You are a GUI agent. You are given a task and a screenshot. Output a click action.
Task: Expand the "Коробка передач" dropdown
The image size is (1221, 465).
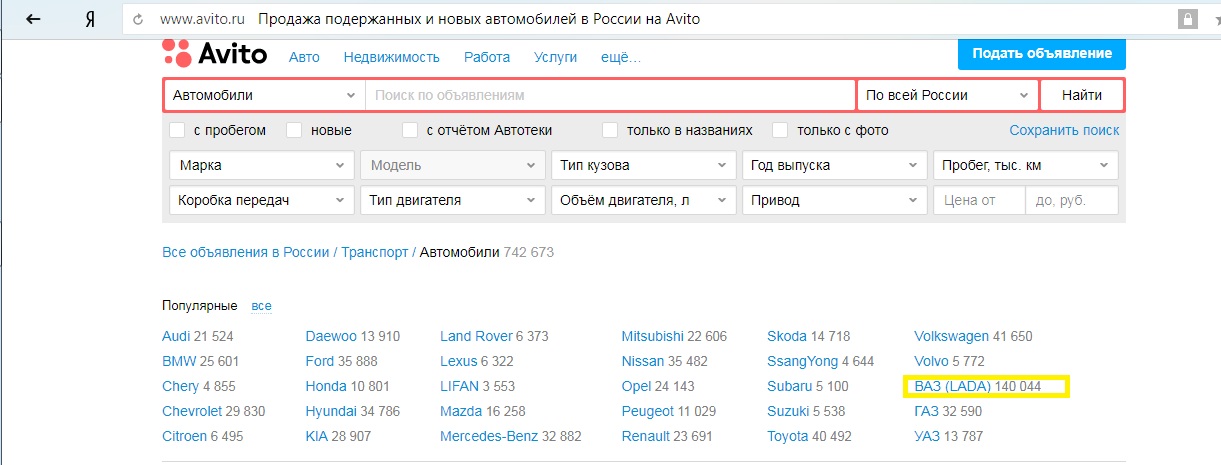tap(262, 200)
